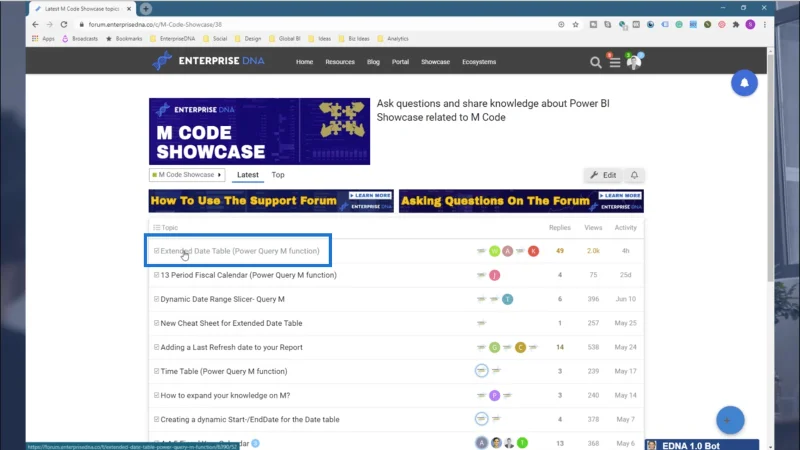Click the browser address bar URL

pyautogui.click(x=155, y=24)
